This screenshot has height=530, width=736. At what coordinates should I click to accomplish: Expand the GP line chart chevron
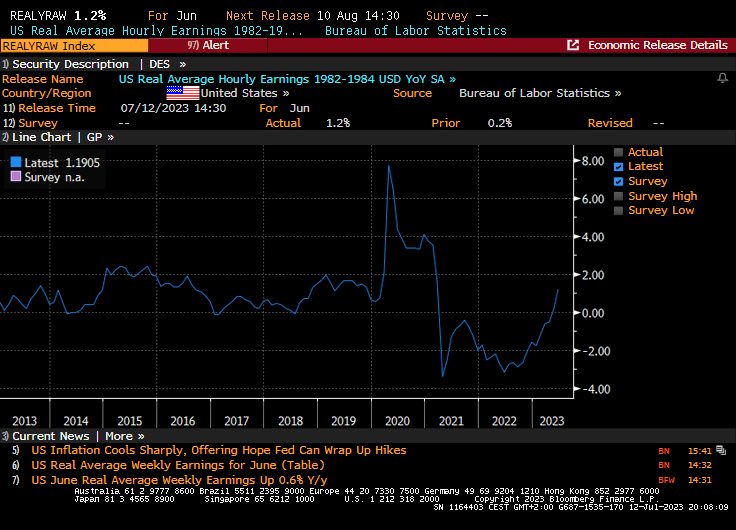[111, 138]
